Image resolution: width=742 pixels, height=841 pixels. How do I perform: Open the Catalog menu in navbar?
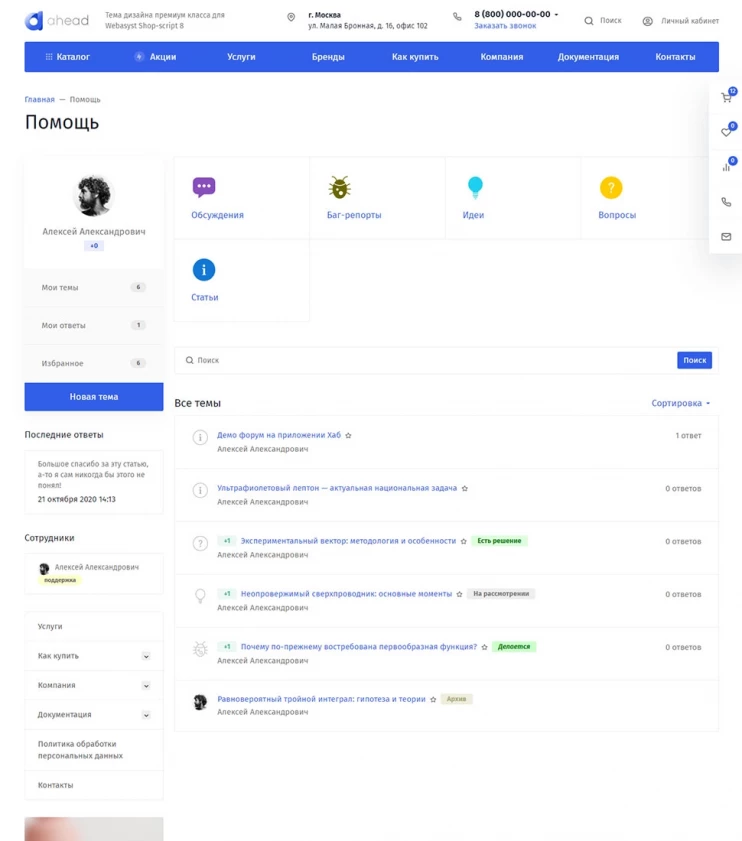coord(67,57)
